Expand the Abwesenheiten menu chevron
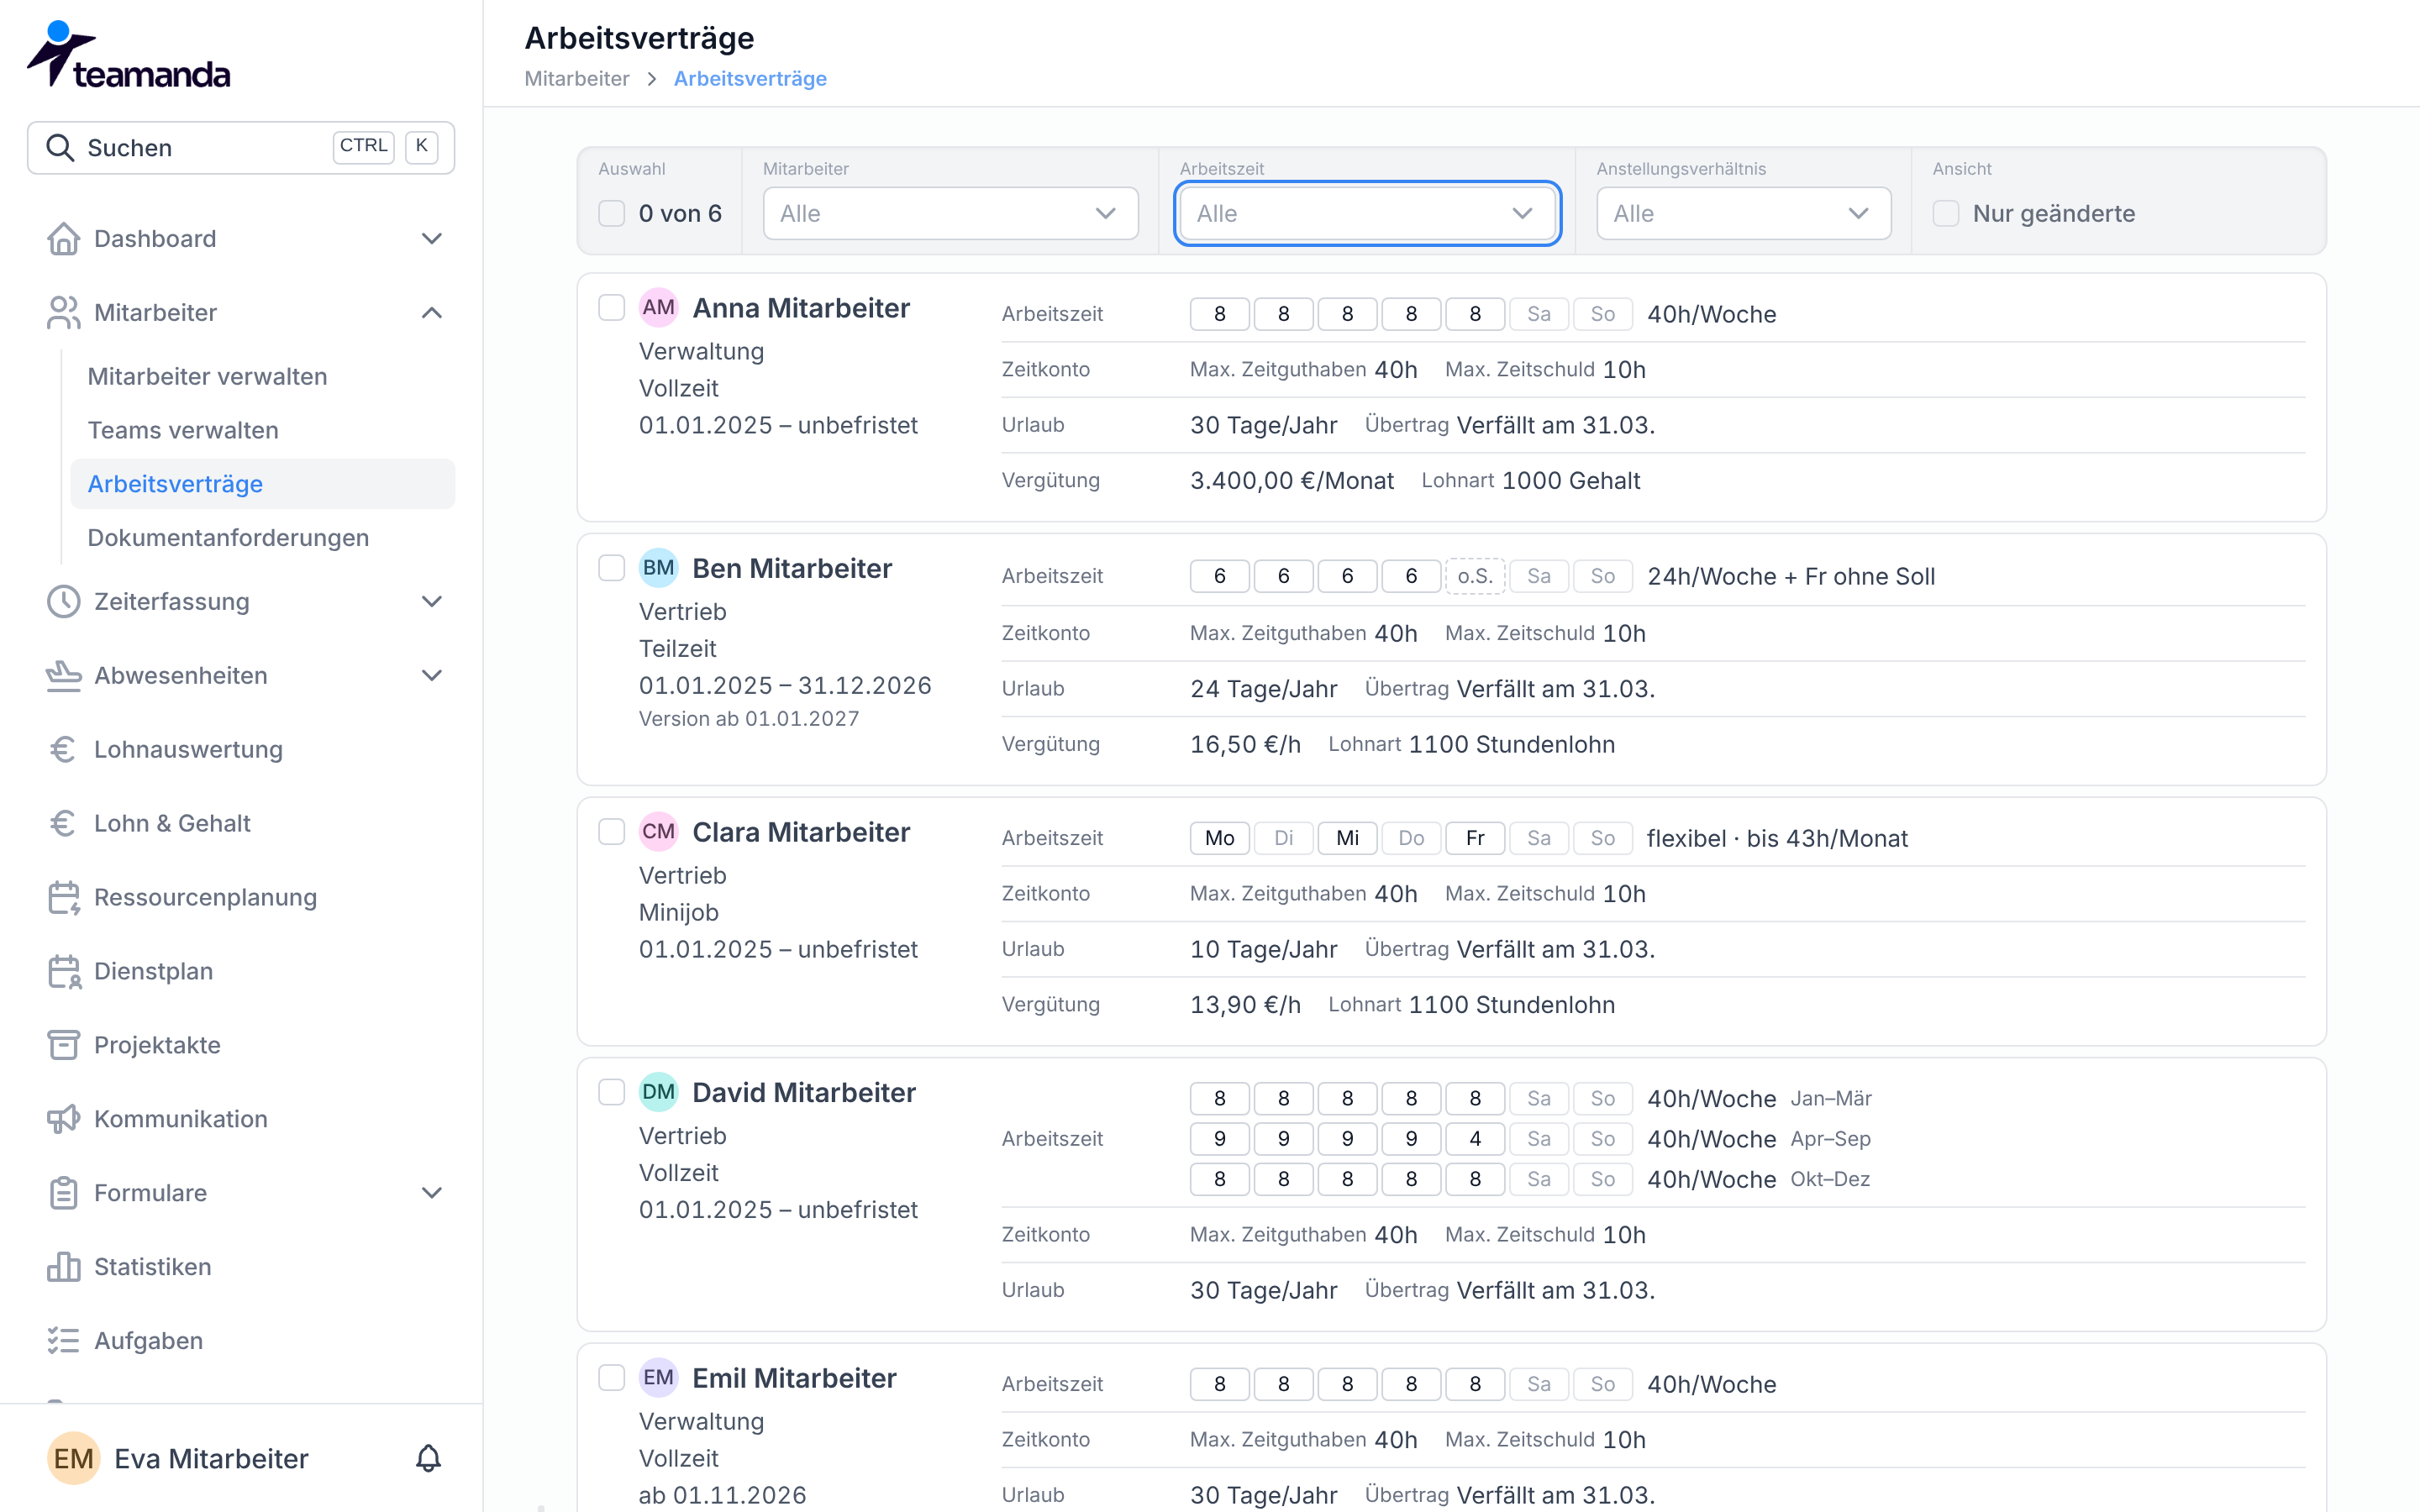 [x=432, y=676]
